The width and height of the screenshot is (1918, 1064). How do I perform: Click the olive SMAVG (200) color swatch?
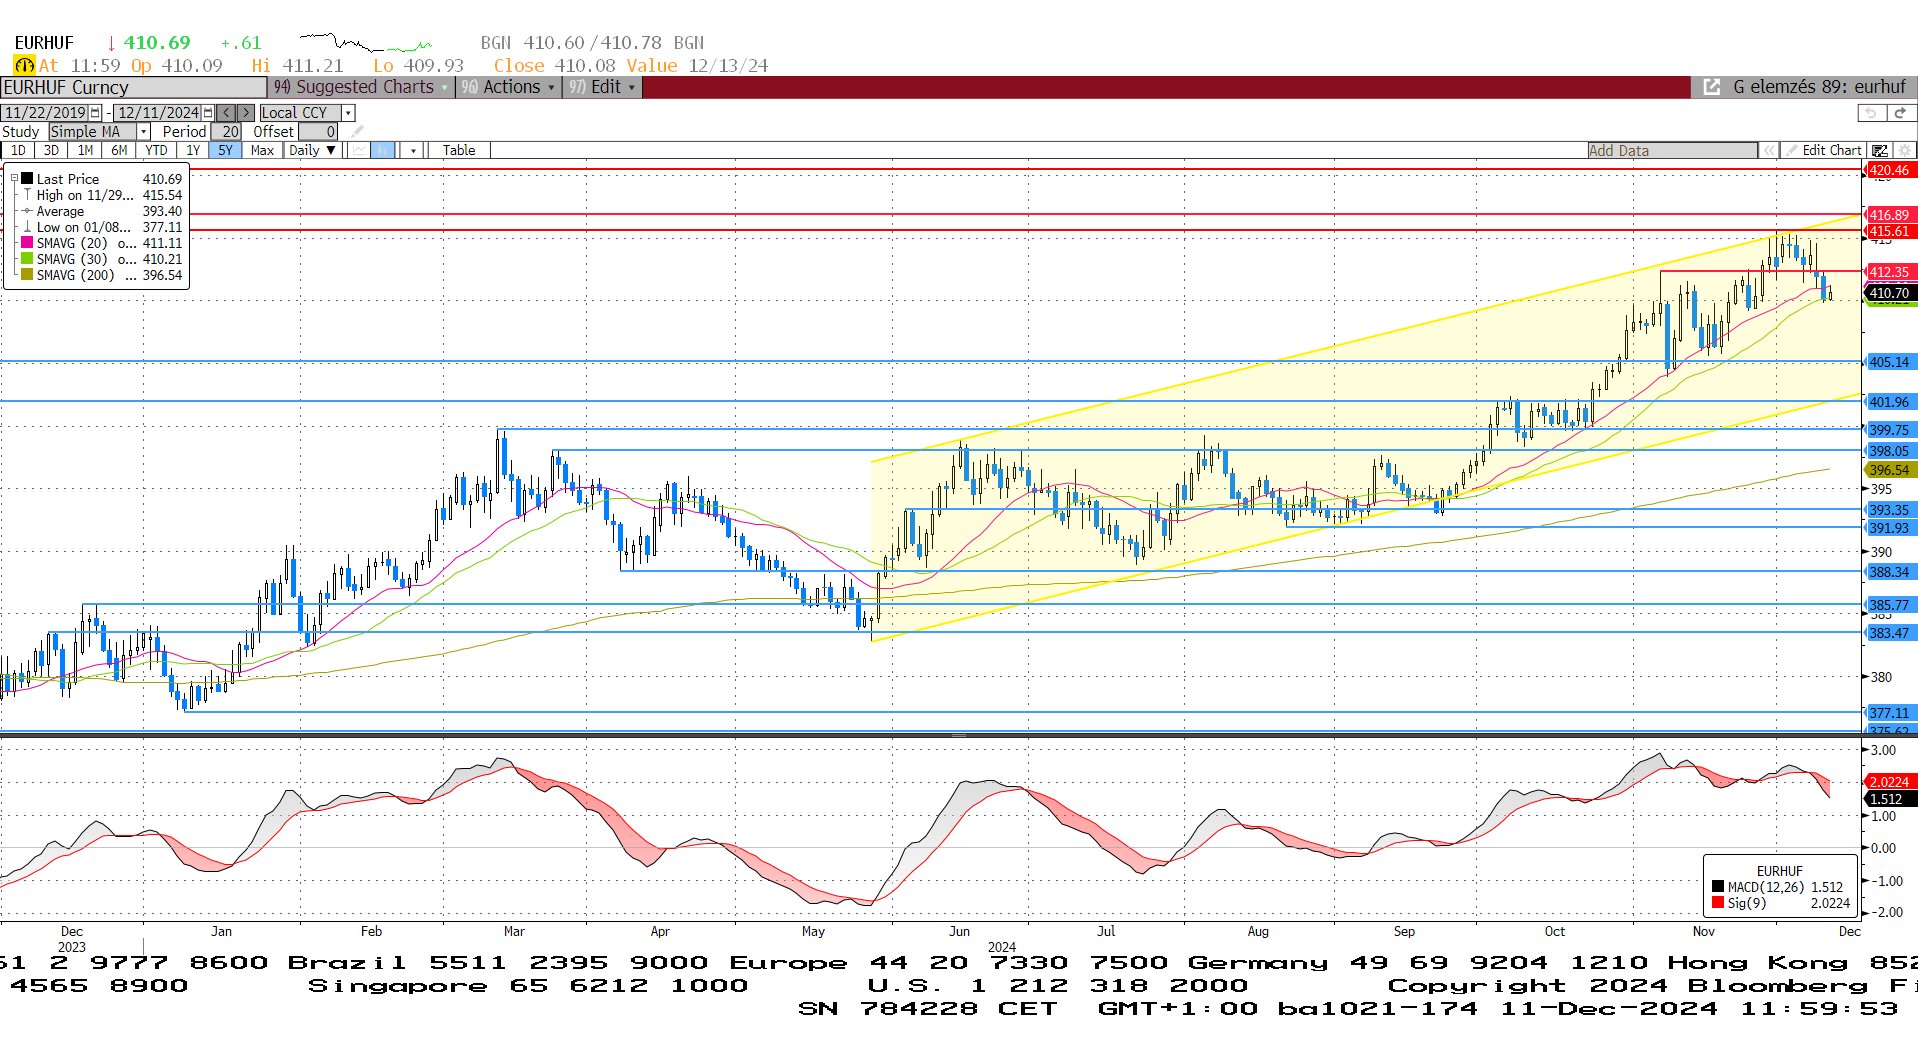click(x=27, y=275)
